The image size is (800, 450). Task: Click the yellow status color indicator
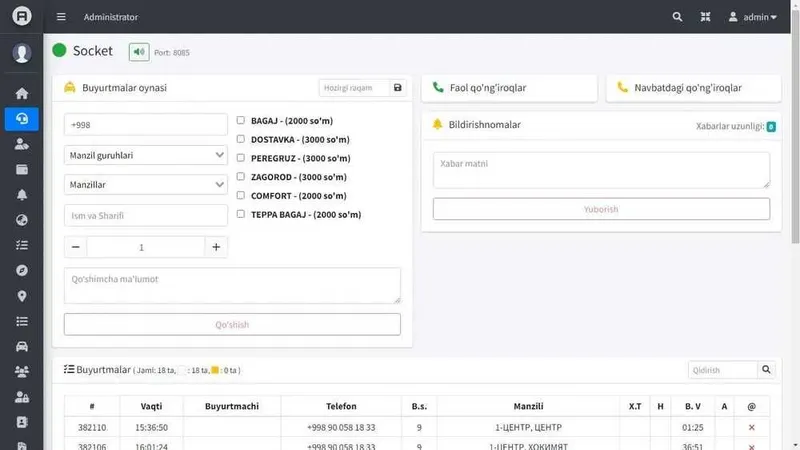coord(215,370)
